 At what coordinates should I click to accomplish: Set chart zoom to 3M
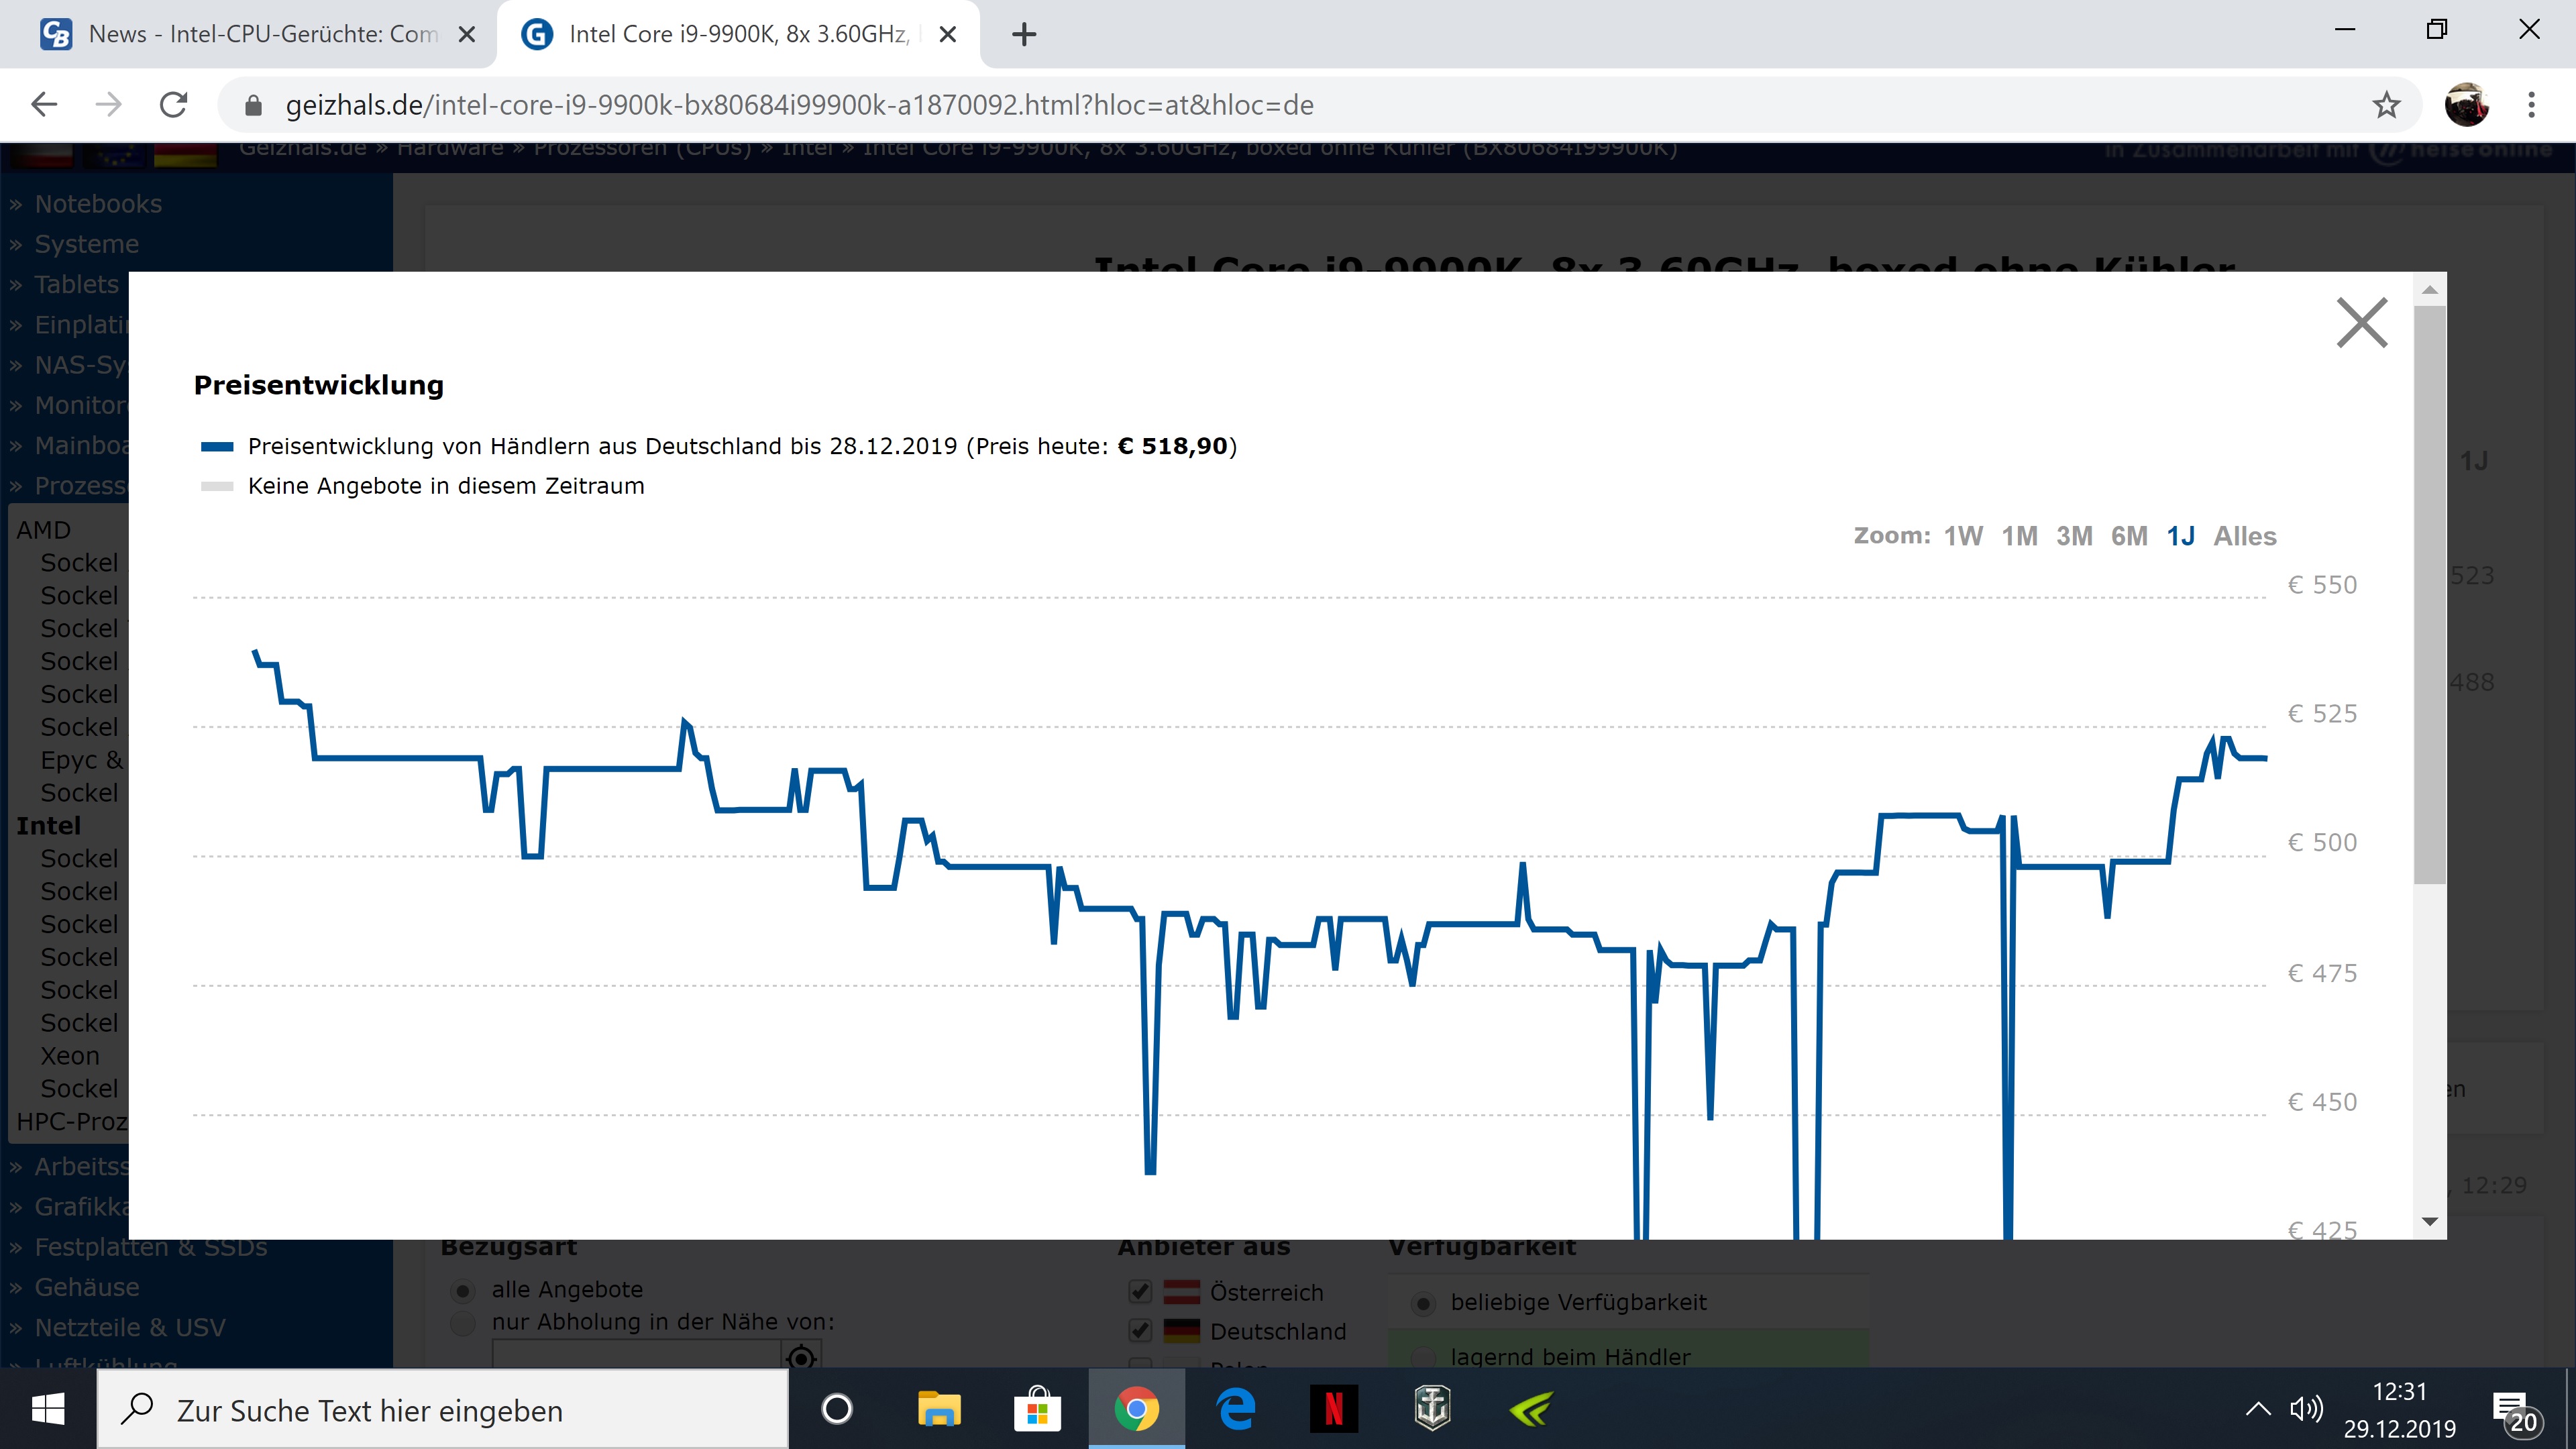pos(2074,536)
